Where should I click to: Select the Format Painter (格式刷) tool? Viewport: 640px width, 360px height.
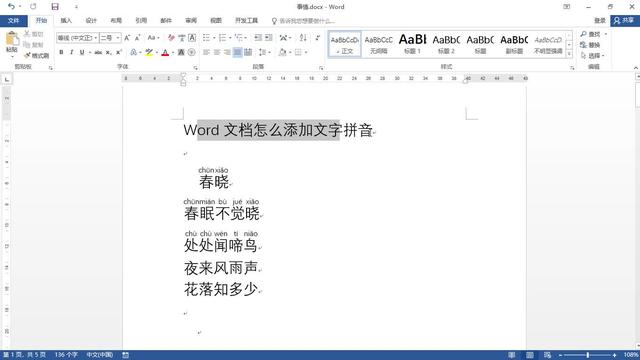(x=36, y=55)
